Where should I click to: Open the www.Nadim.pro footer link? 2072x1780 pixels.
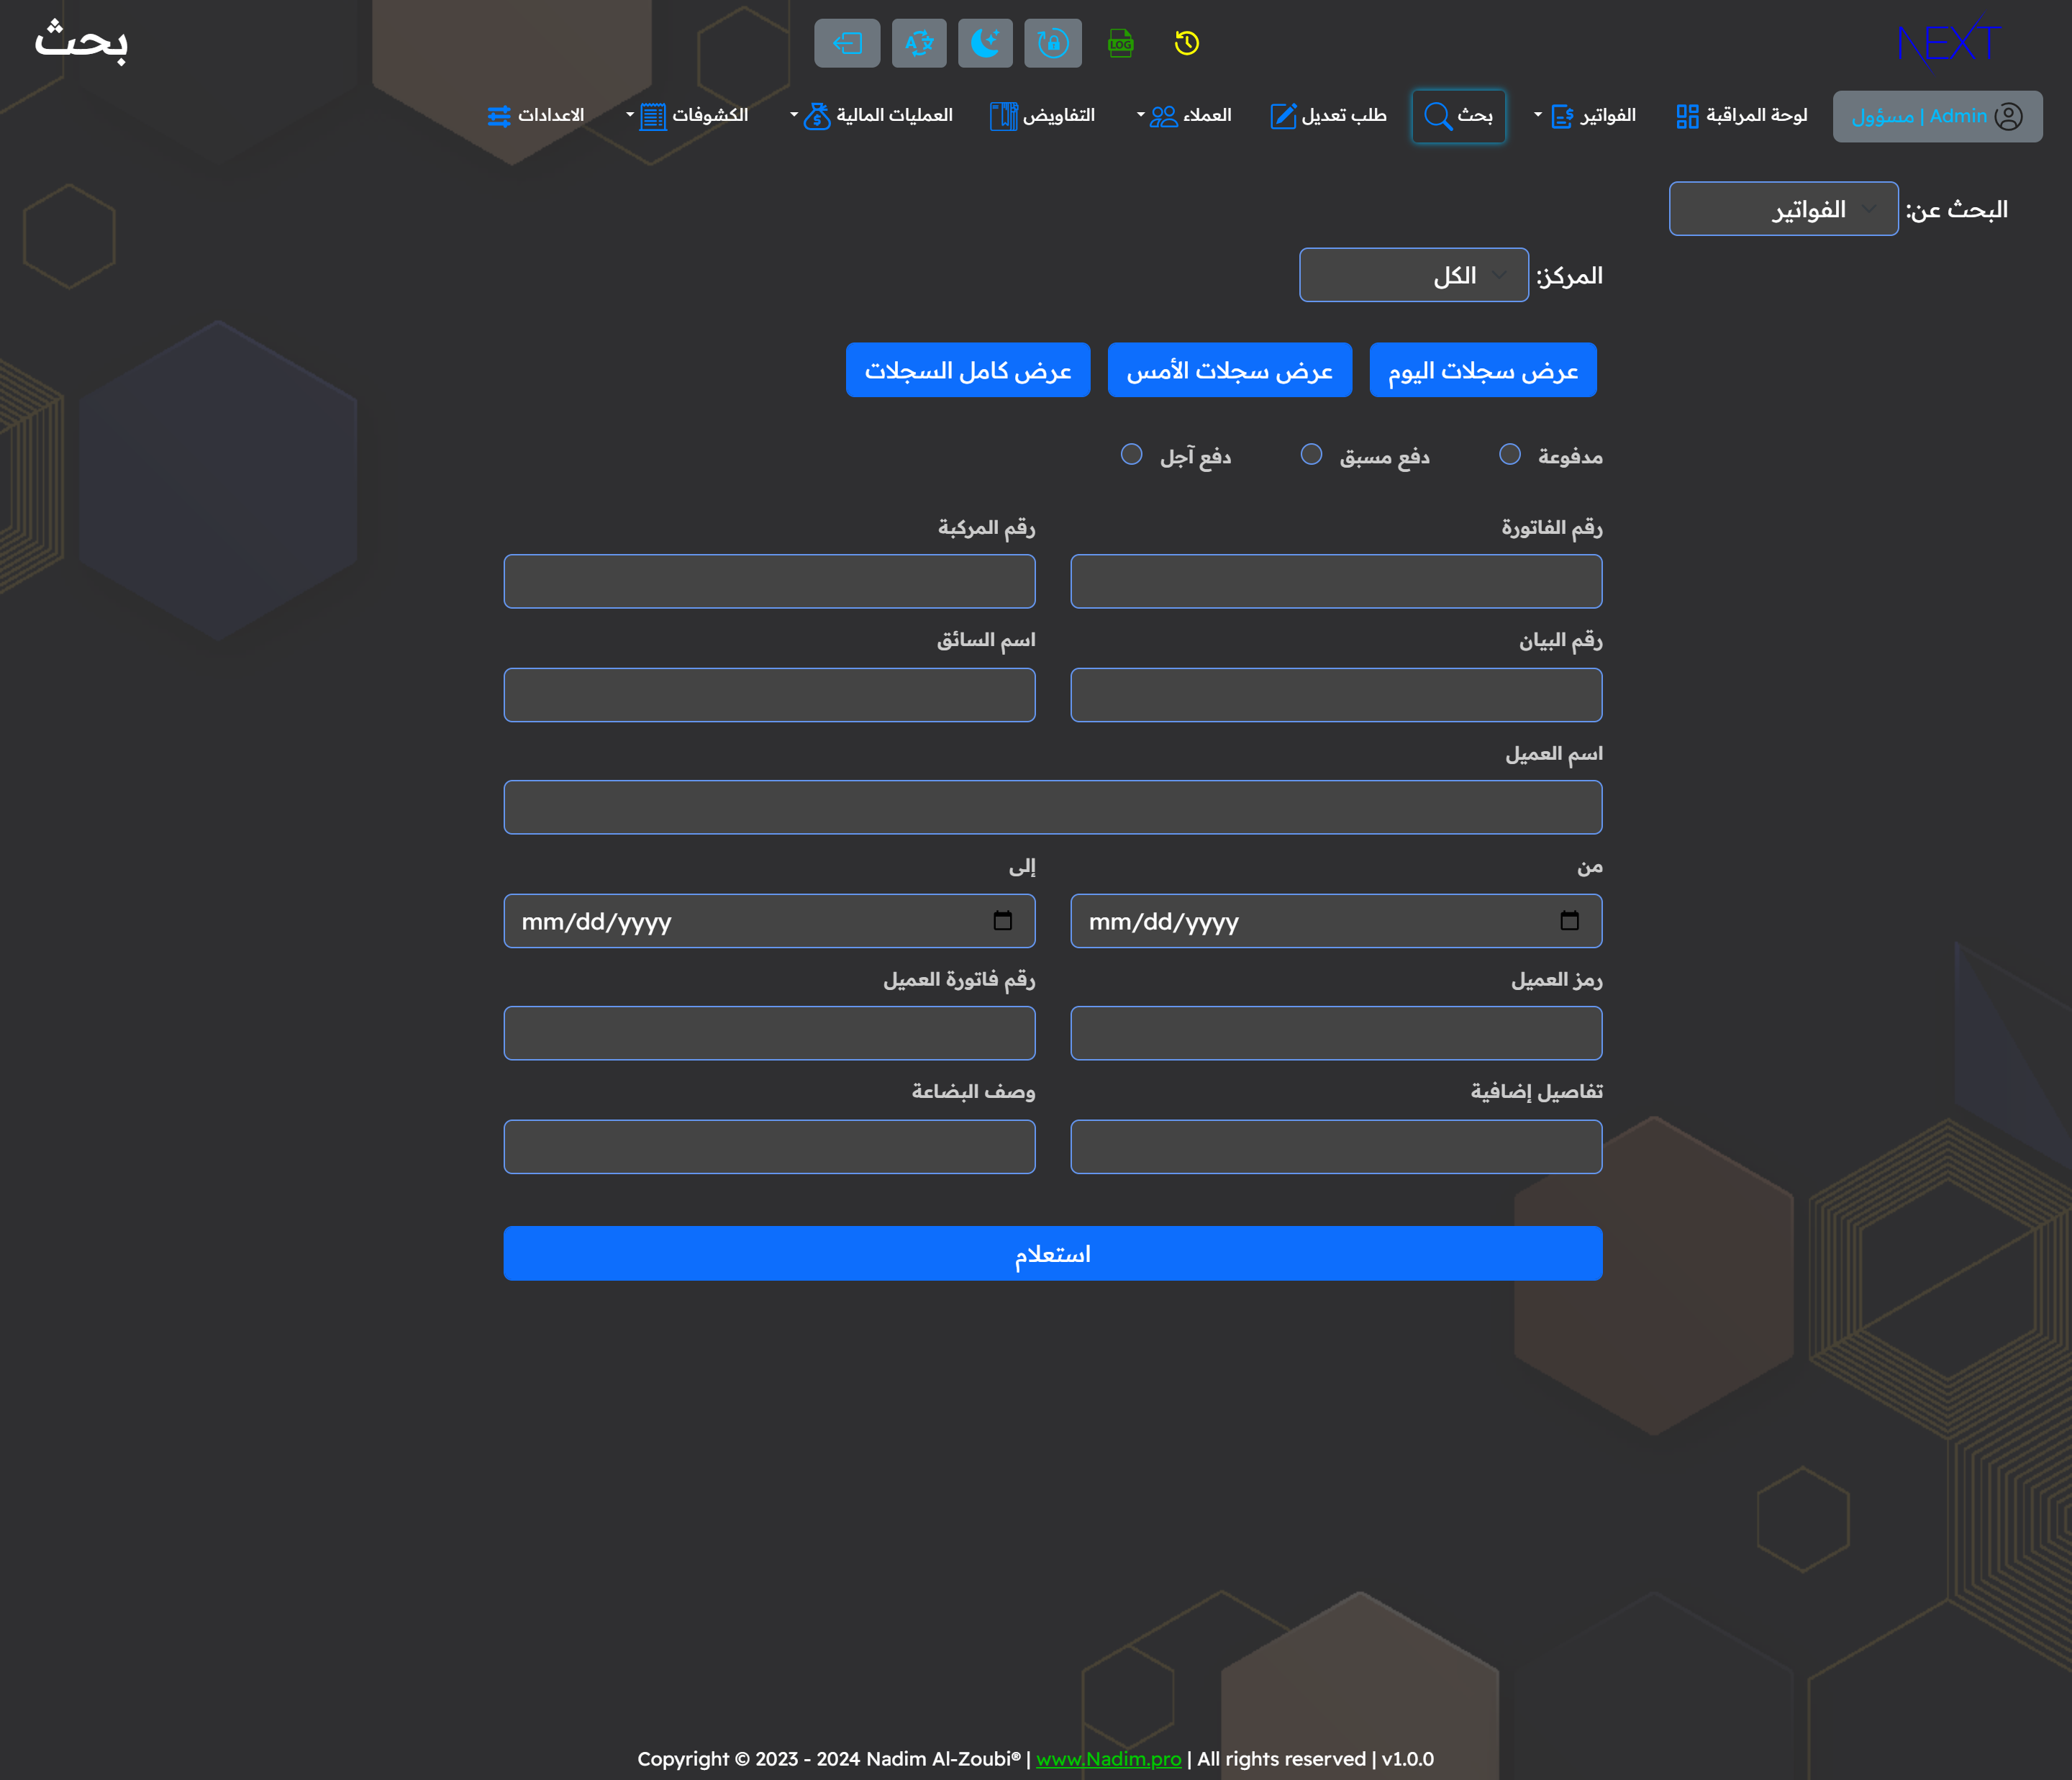pyautogui.click(x=1108, y=1759)
